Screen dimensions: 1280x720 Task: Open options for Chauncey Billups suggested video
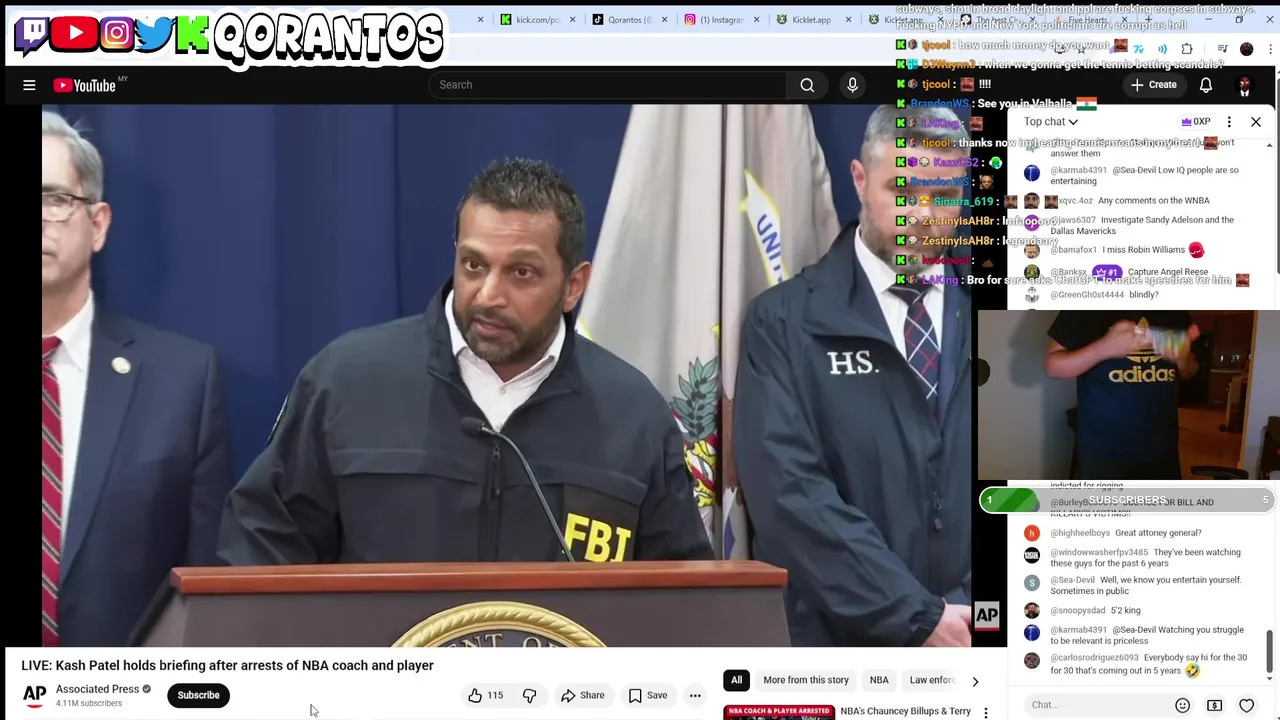click(986, 713)
